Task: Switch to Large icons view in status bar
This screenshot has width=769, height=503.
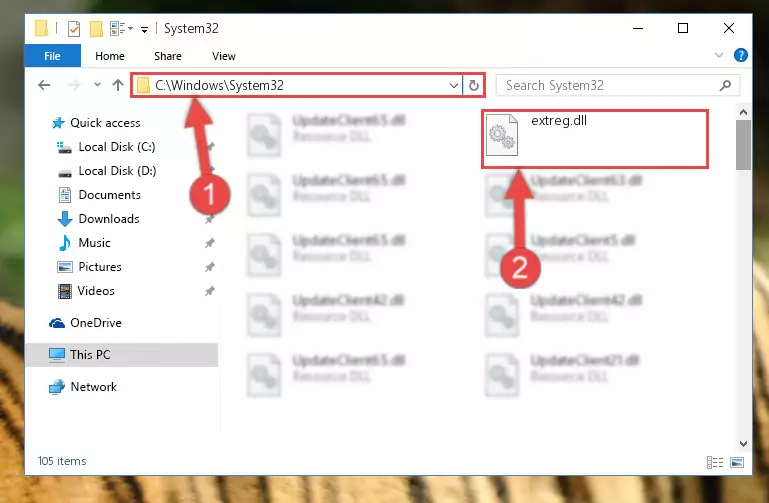Action: [737, 462]
